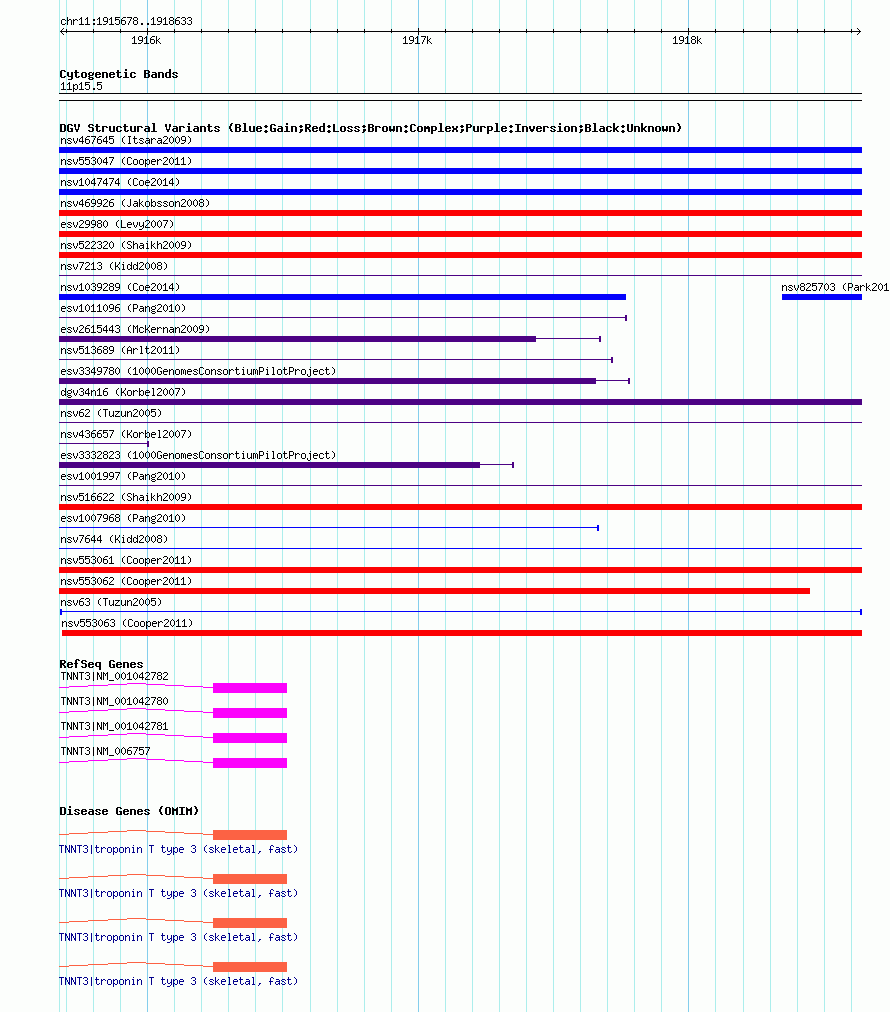Viewport: 890px width, 1012px height.
Task: Click the nsv436657 (Korbel2007) label
Action: pyautogui.click(x=126, y=434)
